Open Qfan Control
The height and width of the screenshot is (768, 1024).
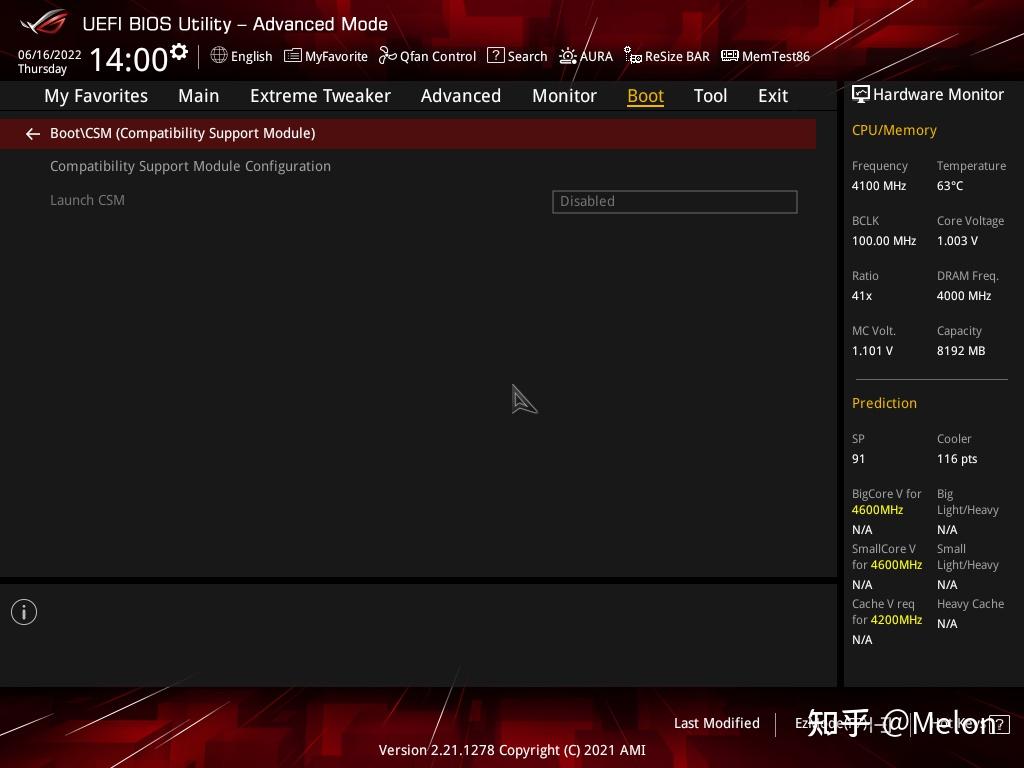[x=427, y=56]
